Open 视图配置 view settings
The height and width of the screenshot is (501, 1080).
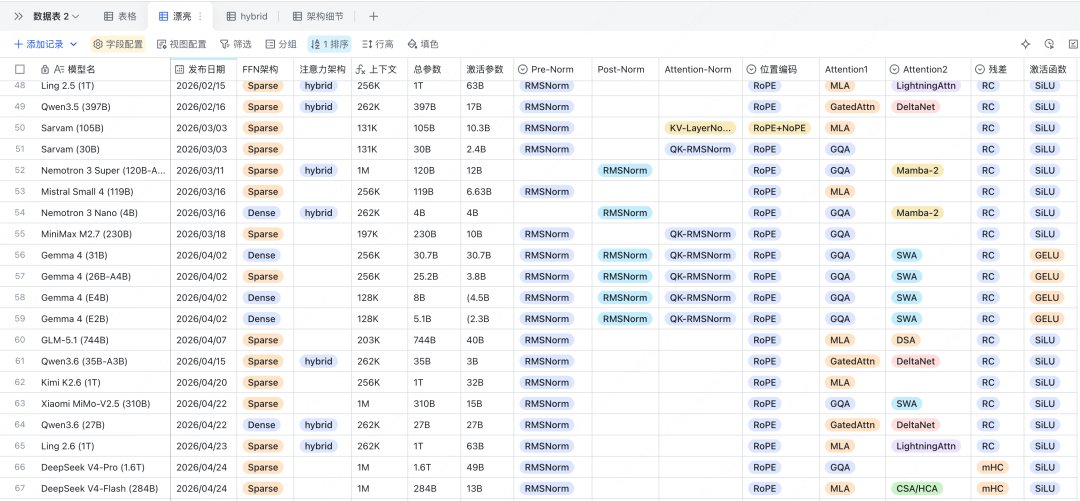pyautogui.click(x=182, y=44)
